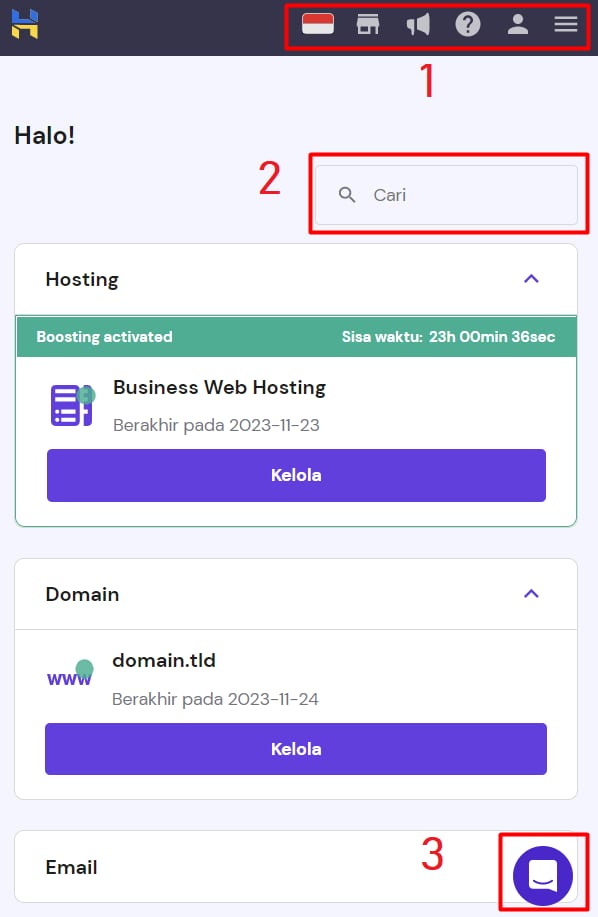The width and height of the screenshot is (598, 917).
Task: Focus the Cari search field
Action: pyautogui.click(x=446, y=195)
